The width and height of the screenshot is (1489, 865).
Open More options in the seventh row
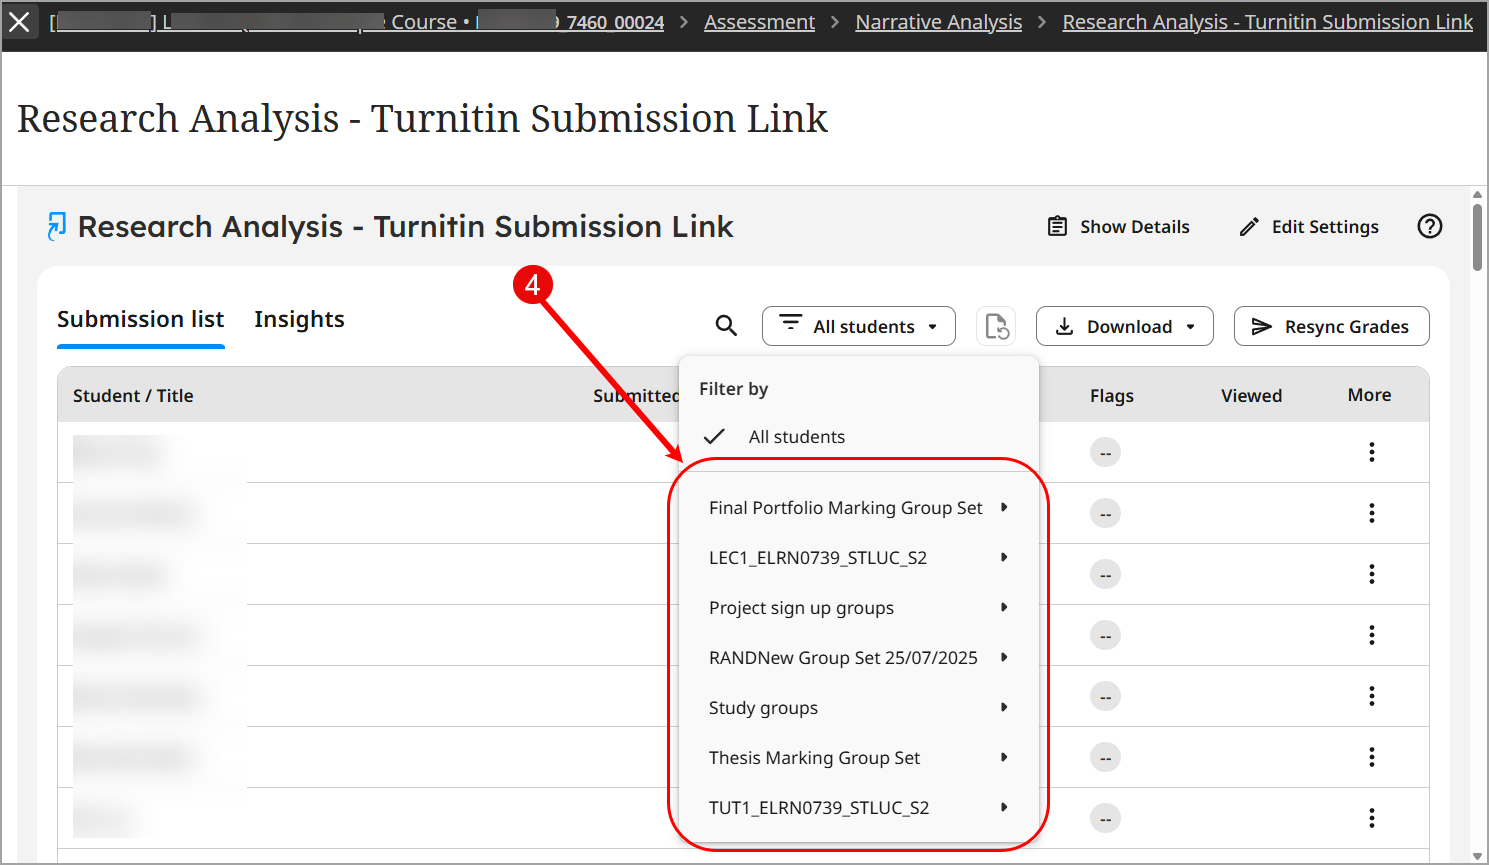[1371, 818]
